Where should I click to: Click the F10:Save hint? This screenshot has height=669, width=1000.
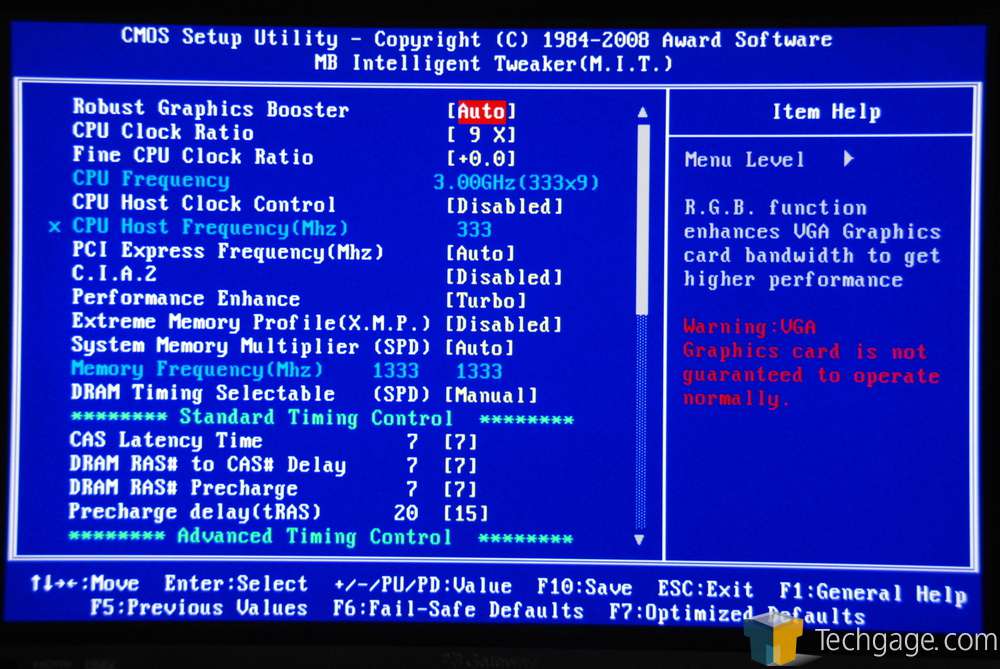(x=584, y=587)
